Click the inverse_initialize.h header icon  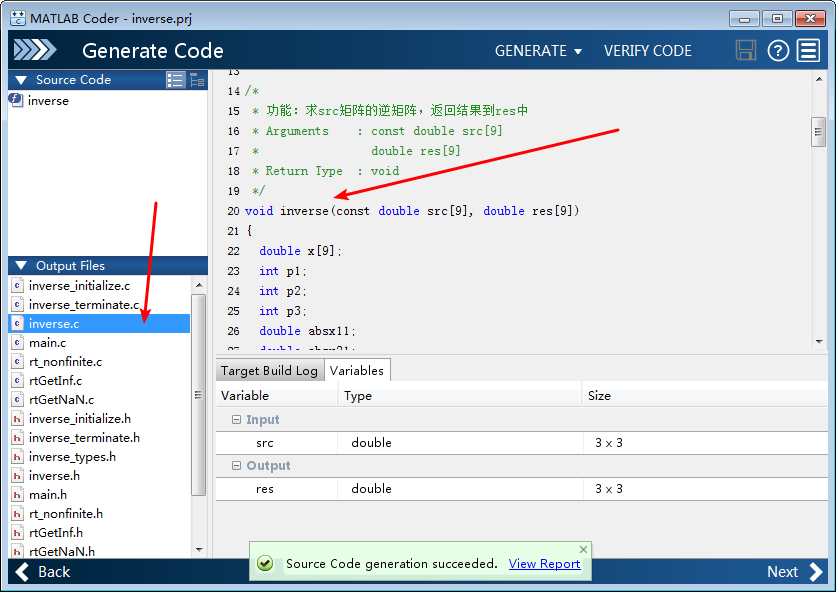point(17,419)
